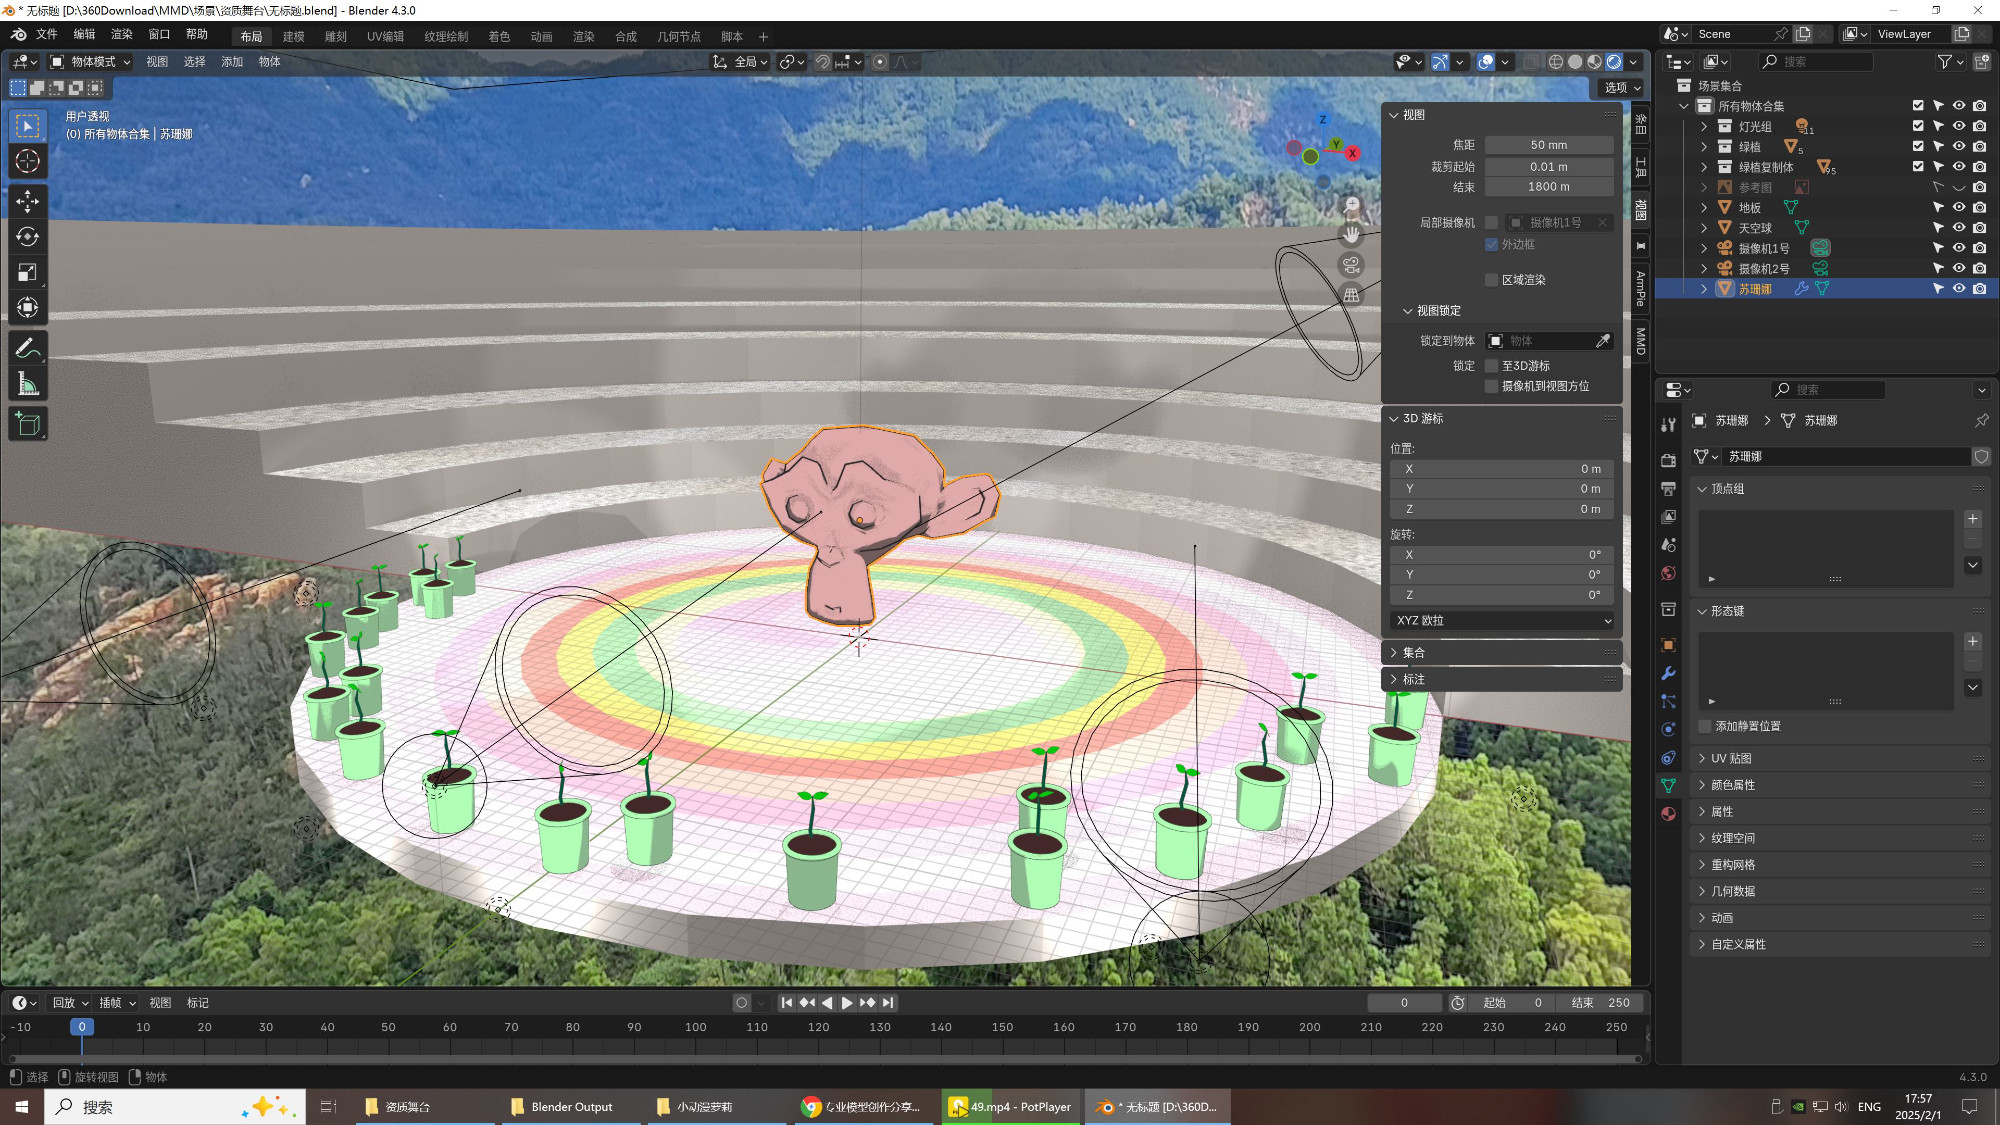This screenshot has height=1125, width=2000.
Task: Enable the 区域渲染 checkbox
Action: click(1492, 280)
